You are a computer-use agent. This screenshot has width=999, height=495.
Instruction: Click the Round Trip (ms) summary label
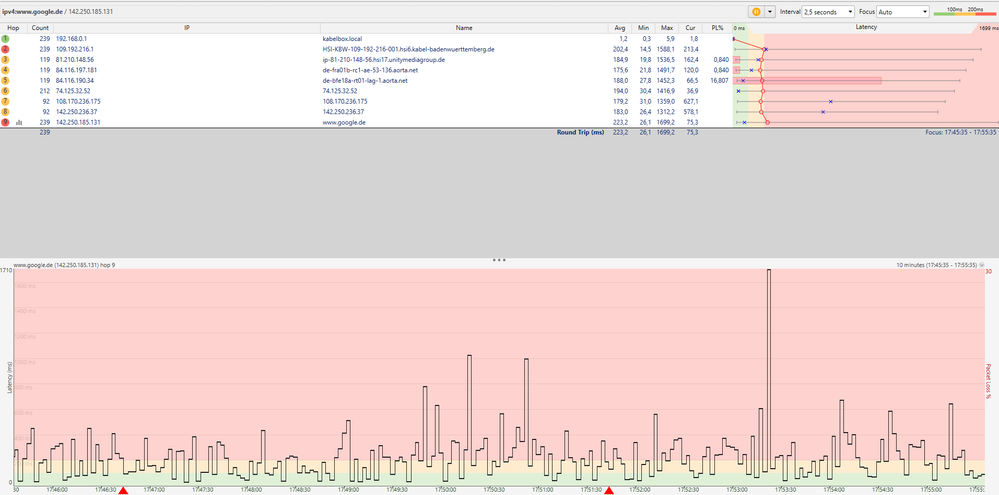(580, 133)
